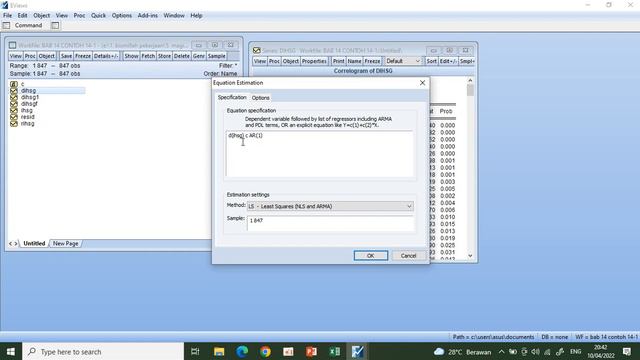Open PowerPoint from taskbar
This screenshot has width=640, height=360.
click(311, 351)
